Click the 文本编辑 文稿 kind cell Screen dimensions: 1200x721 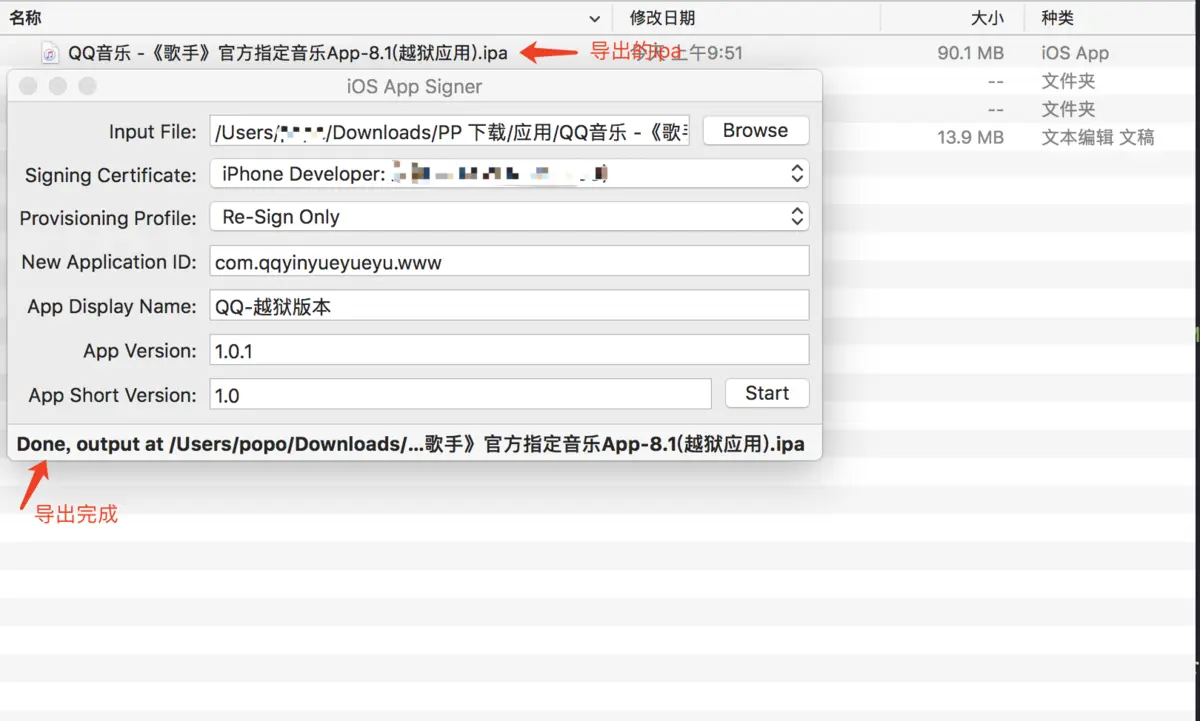coord(1098,137)
